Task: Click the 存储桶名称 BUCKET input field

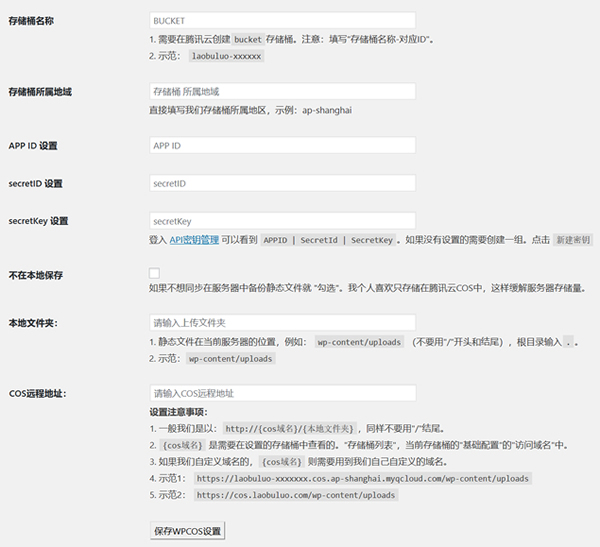Action: [281, 20]
